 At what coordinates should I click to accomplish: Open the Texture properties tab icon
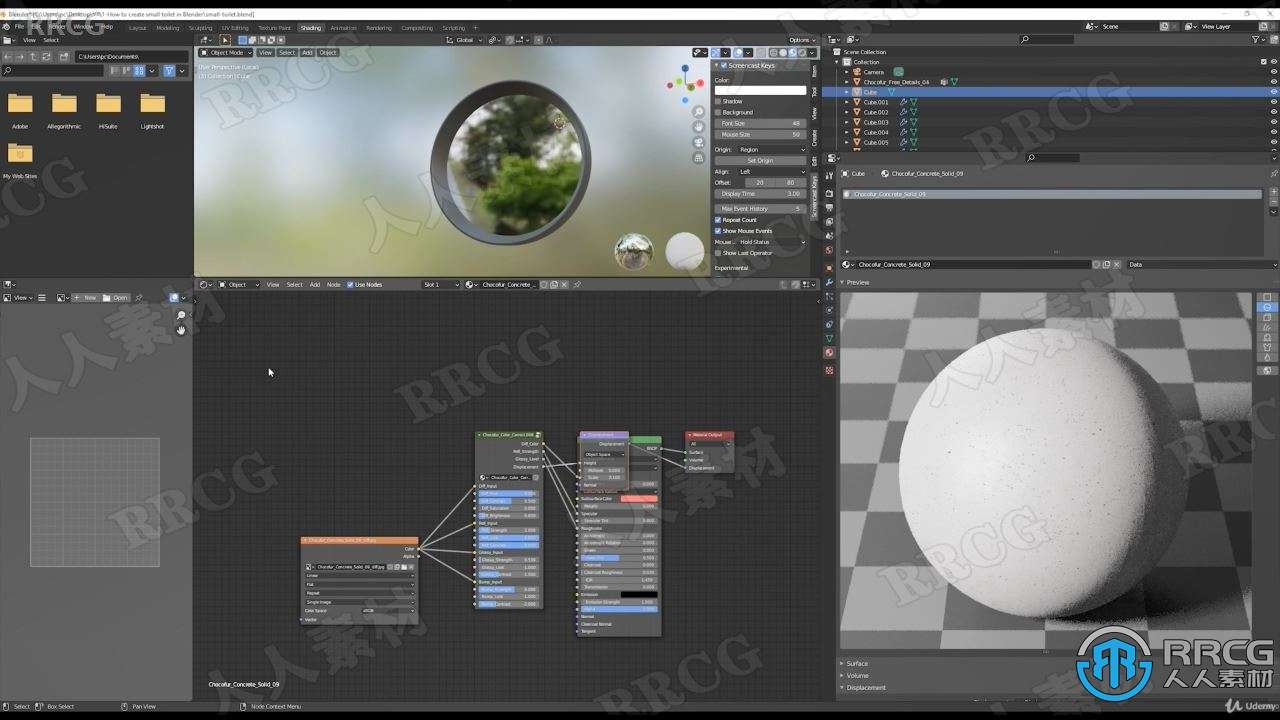(829, 370)
